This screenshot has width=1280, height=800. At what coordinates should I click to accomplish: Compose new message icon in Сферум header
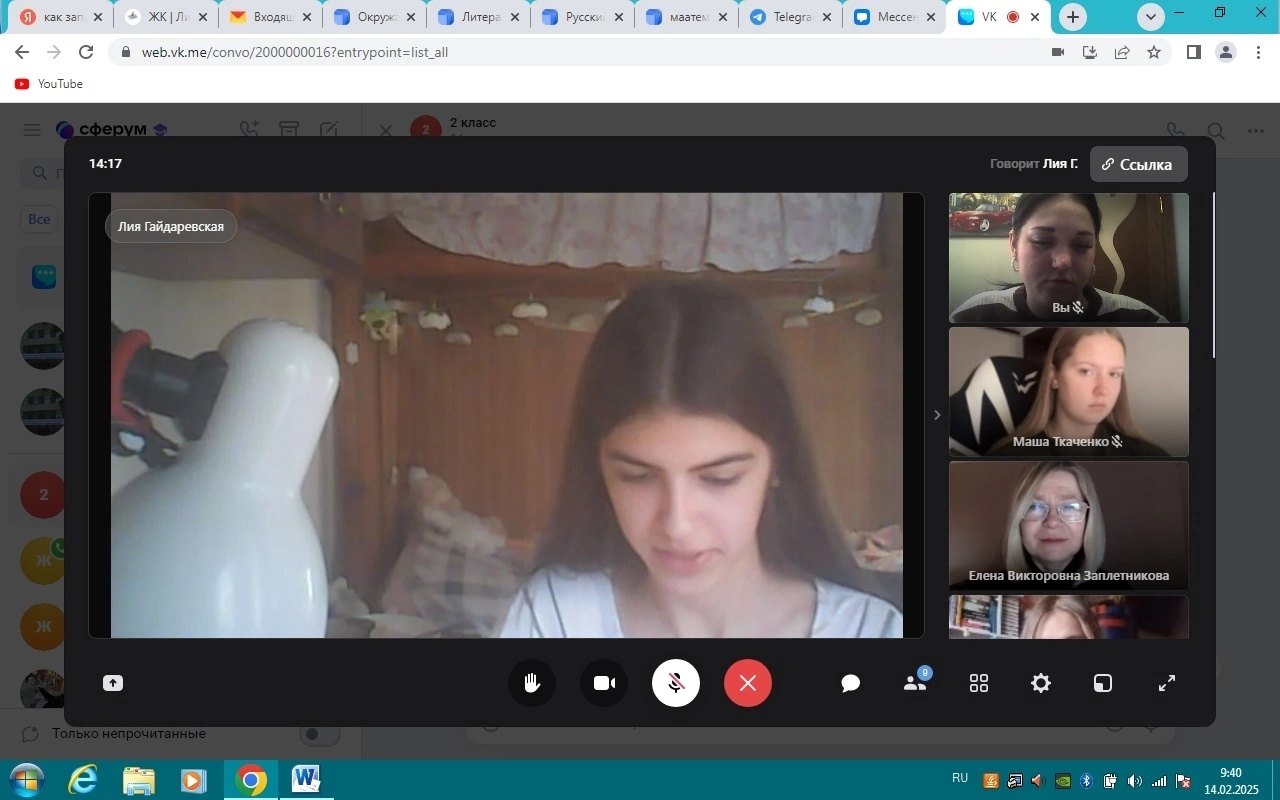click(329, 130)
